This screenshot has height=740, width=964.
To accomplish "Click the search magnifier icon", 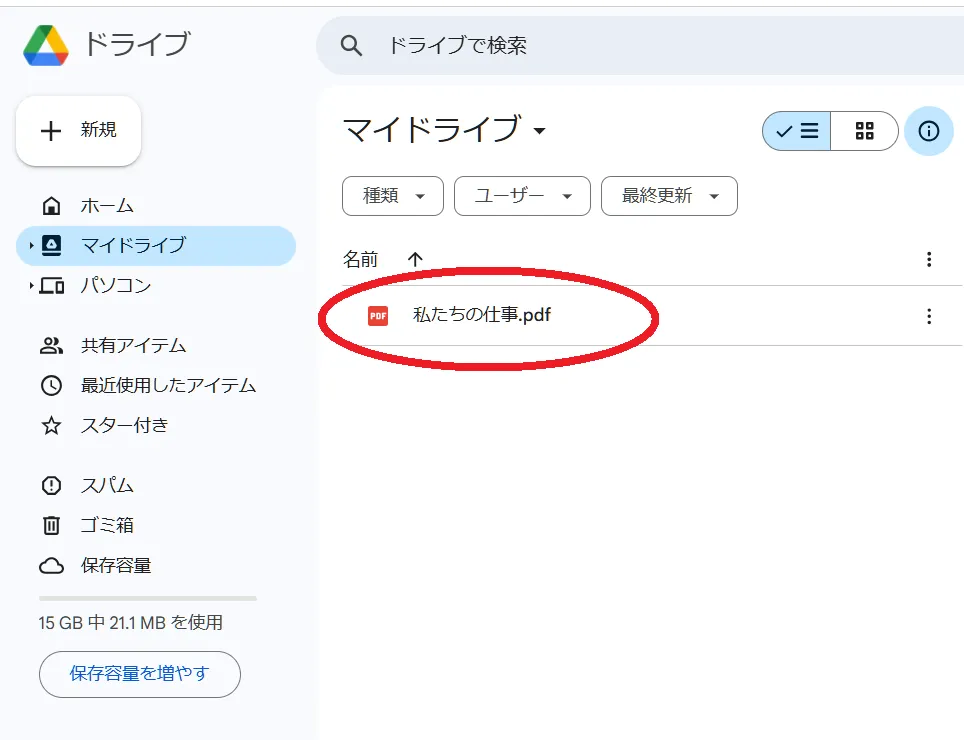I will (350, 45).
